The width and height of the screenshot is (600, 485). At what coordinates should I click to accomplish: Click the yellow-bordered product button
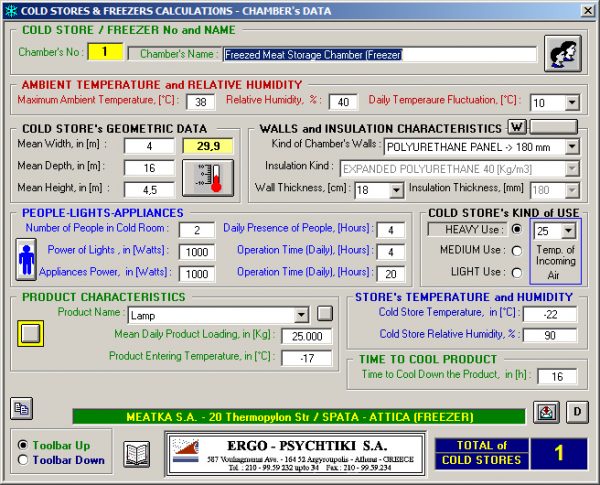pyautogui.click(x=31, y=333)
